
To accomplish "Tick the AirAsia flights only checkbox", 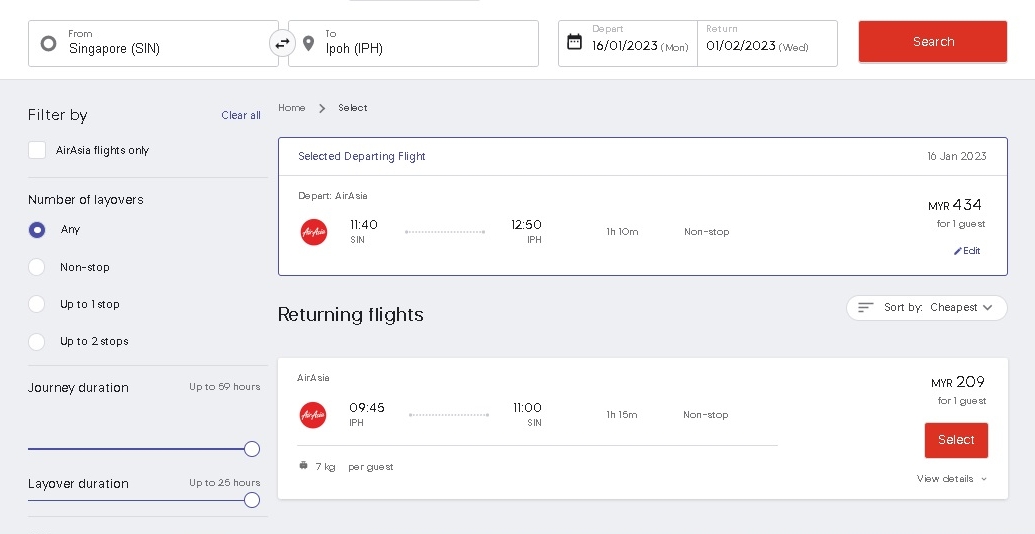I will 37,150.
